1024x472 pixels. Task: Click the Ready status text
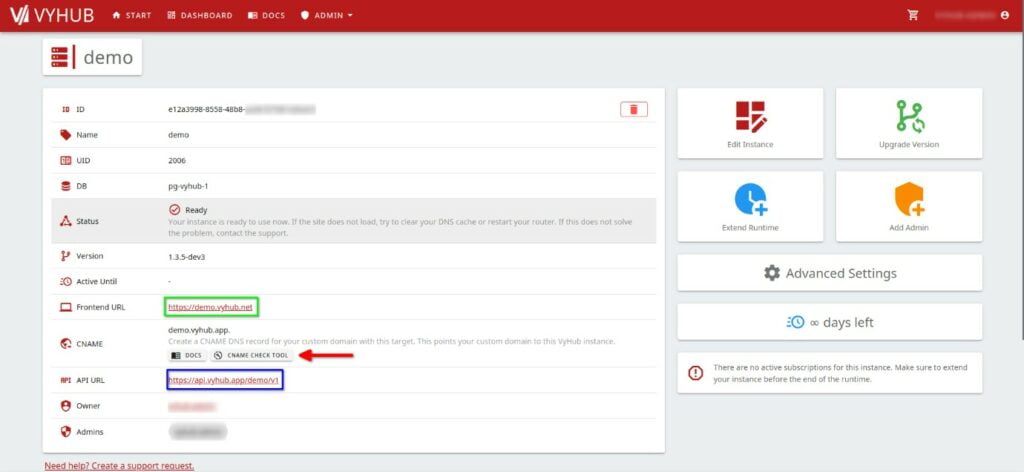[197, 210]
